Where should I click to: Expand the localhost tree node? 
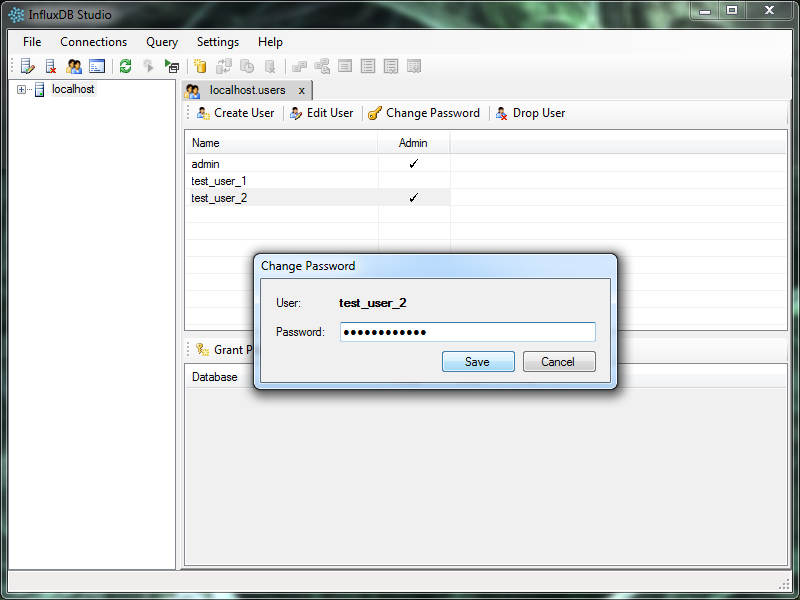[22, 90]
